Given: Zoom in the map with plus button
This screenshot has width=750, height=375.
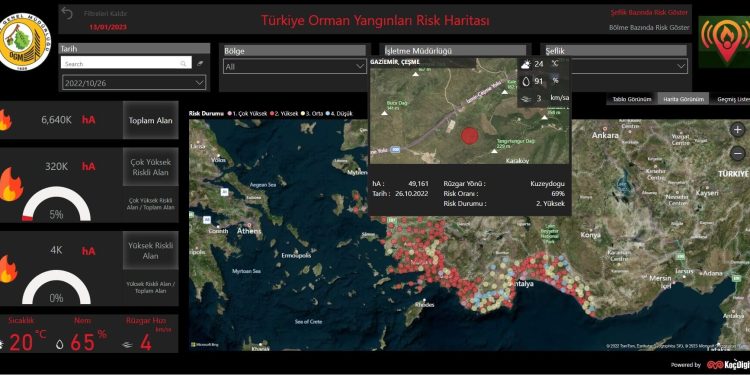Looking at the screenshot, I should [x=738, y=129].
